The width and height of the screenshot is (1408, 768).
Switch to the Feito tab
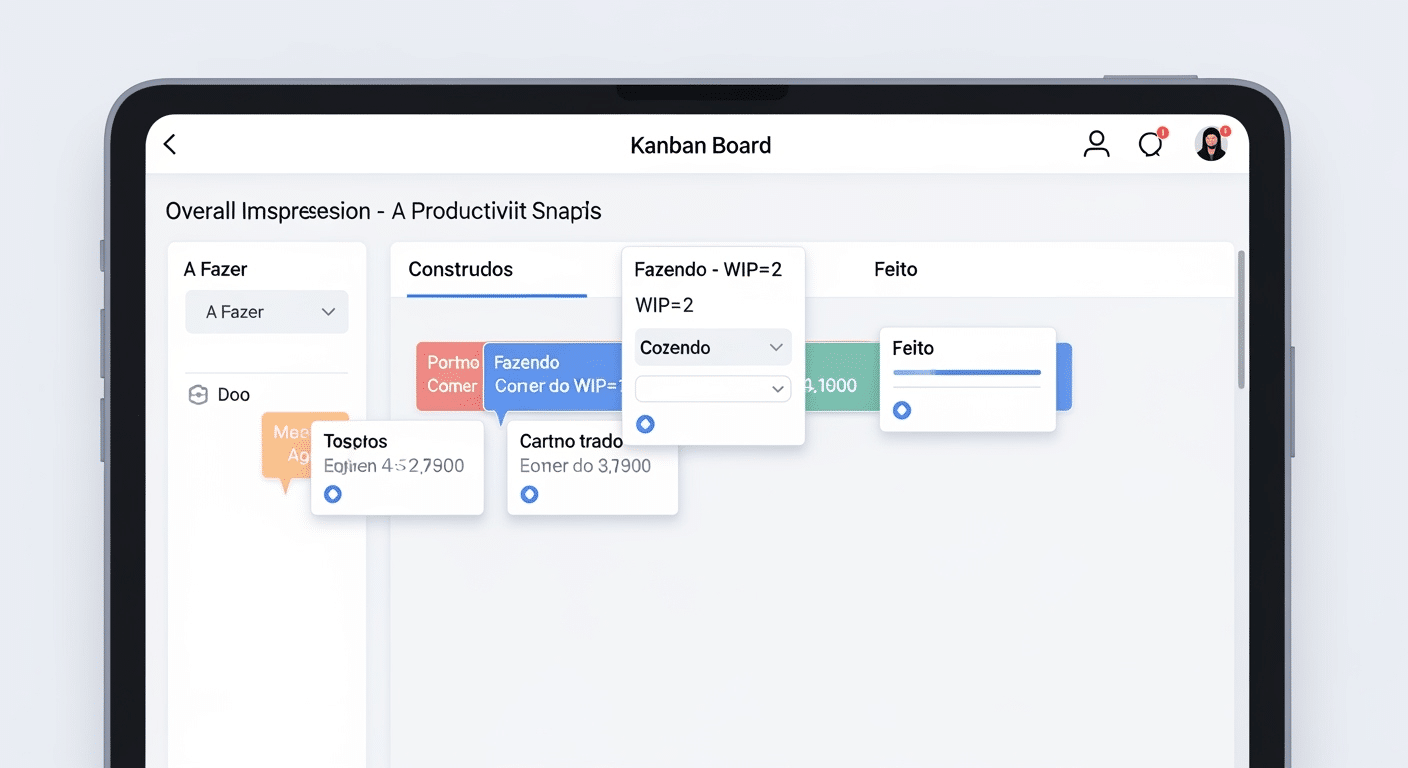pyautogui.click(x=895, y=269)
